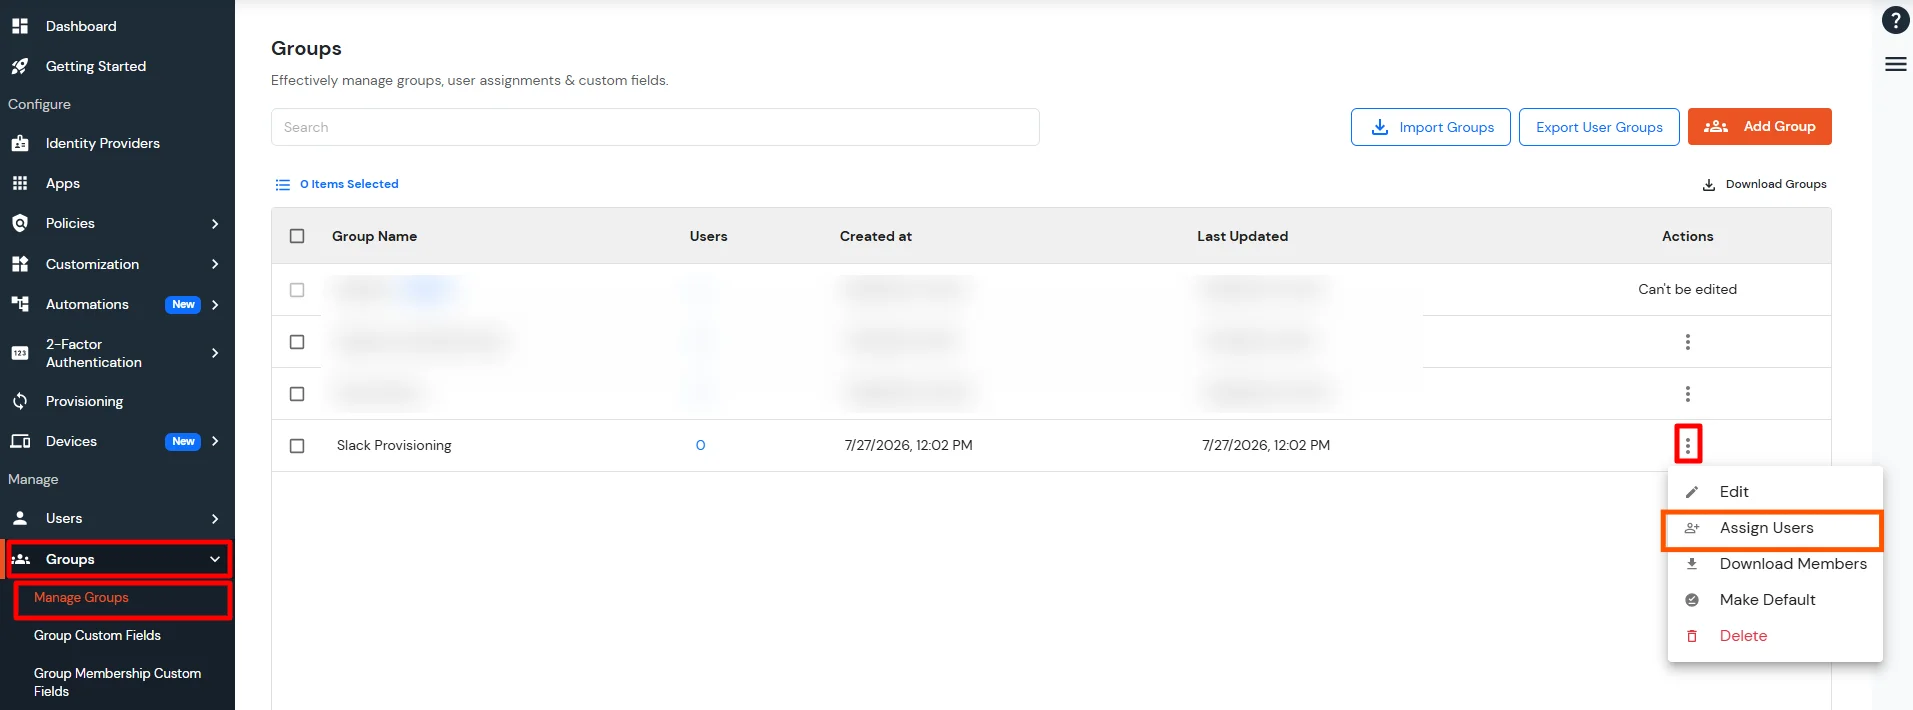Collapse the Groups submenu chevron
The height and width of the screenshot is (710, 1913).
(x=215, y=559)
